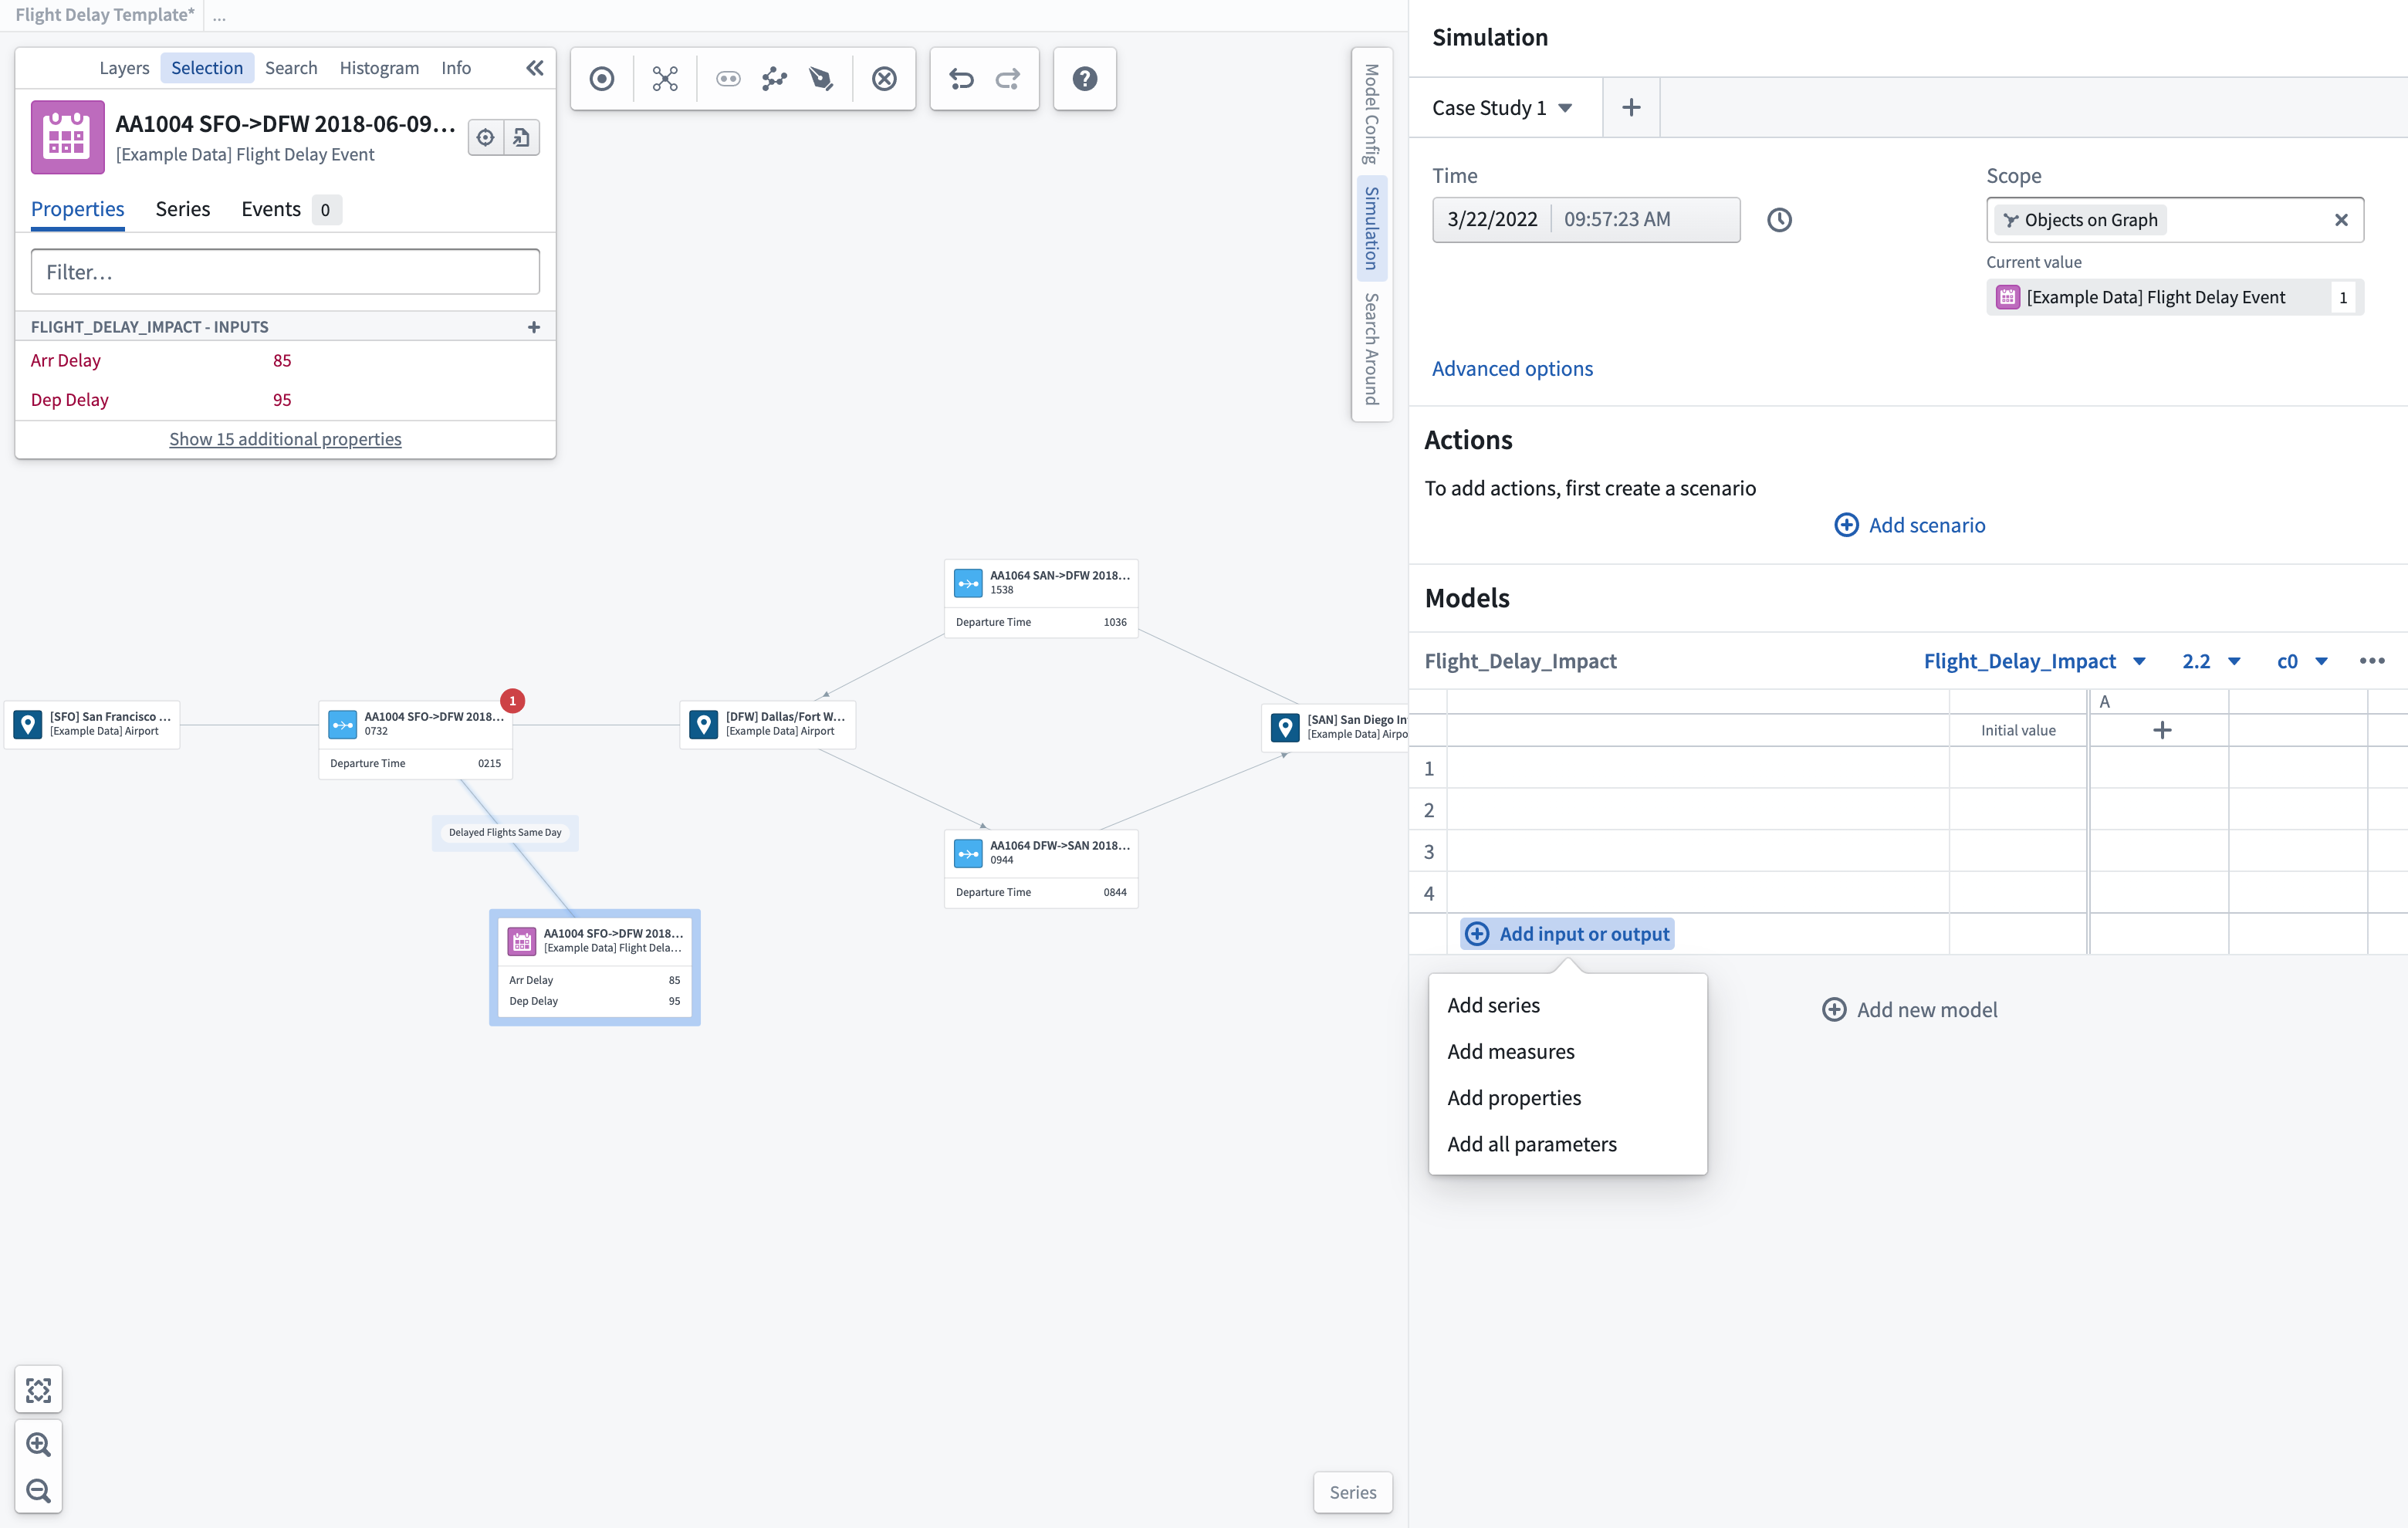The image size is (2408, 1528).
Task: Click the circled X toolbar icon
Action: tap(884, 79)
